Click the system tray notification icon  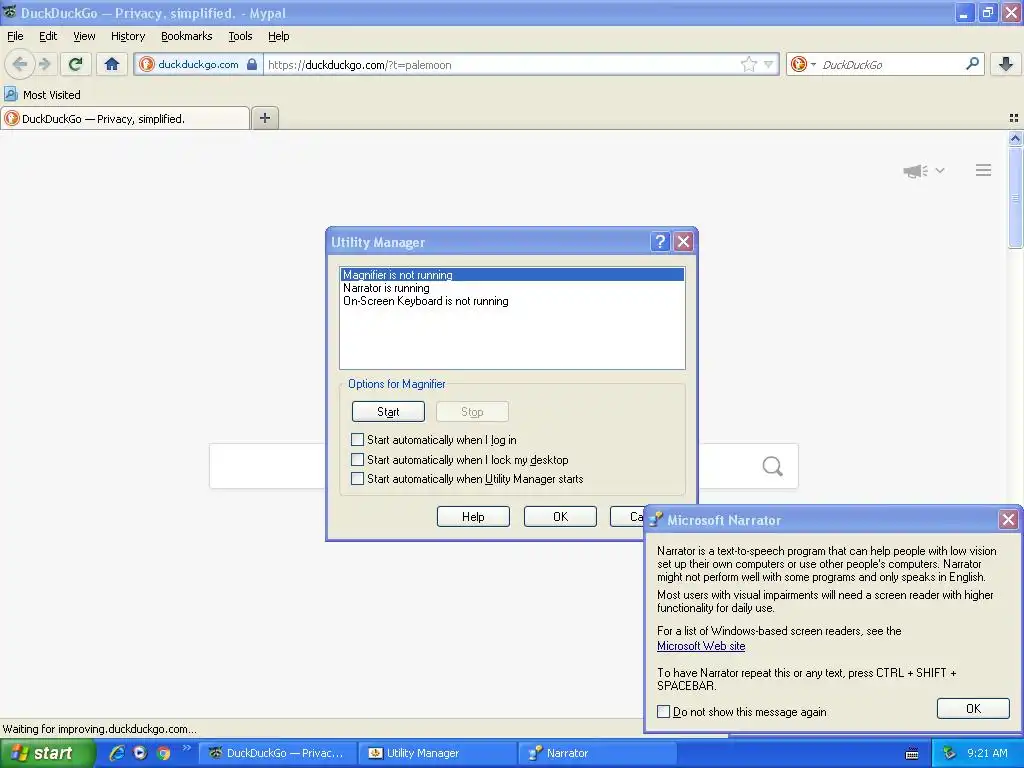coord(950,753)
